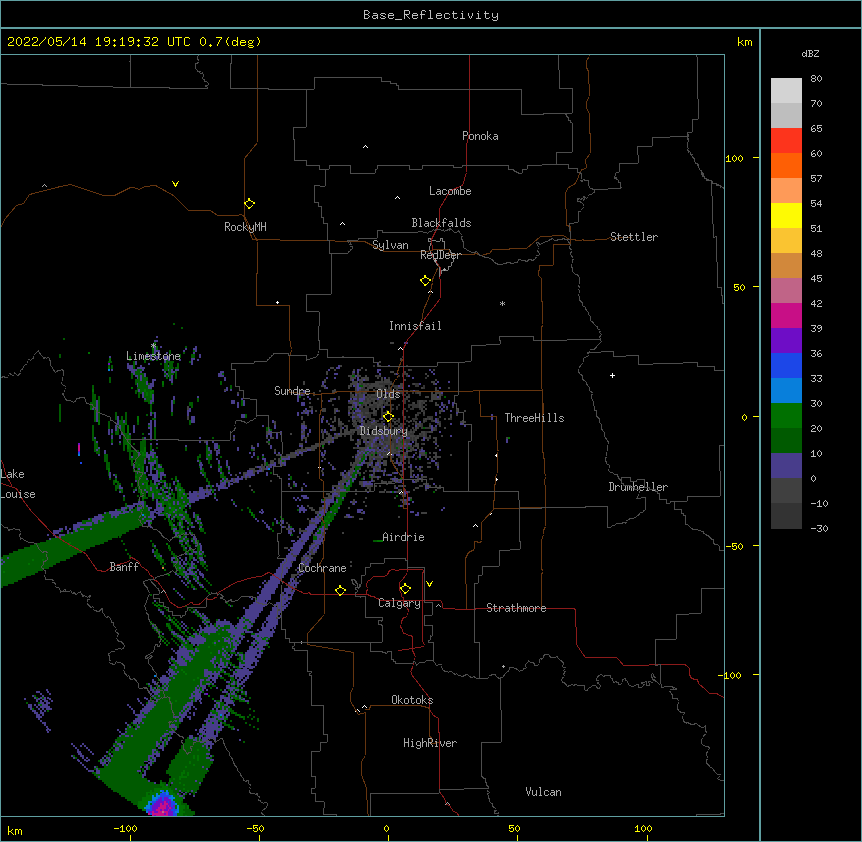Screen dimensions: 862x842
Task: Click the Base_Reflectivity title
Action: [431, 15]
